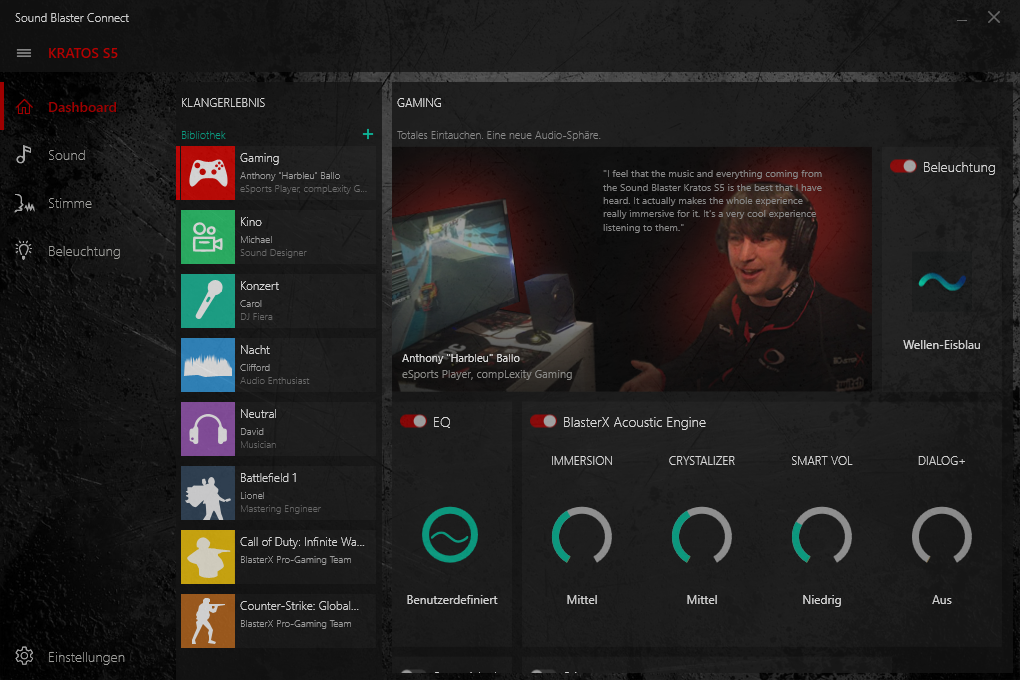Click the Niedrig value under SMART VOL
The image size is (1020, 680).
click(822, 599)
